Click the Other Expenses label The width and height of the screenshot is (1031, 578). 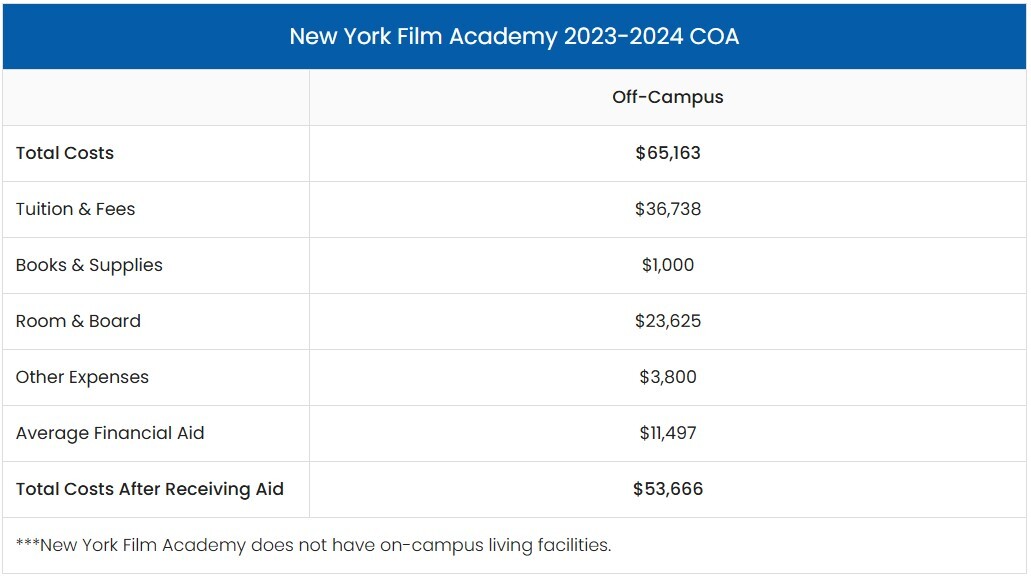82,377
